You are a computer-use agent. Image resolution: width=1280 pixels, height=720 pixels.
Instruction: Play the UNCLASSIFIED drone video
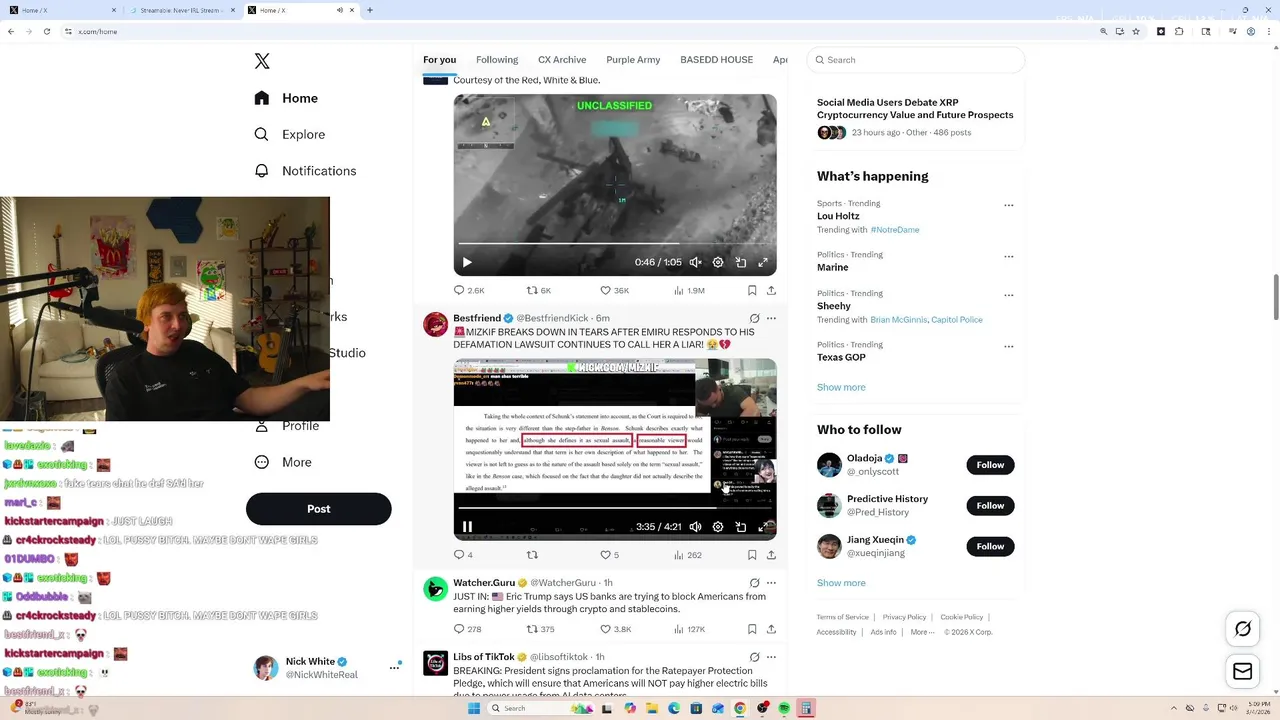467,263
